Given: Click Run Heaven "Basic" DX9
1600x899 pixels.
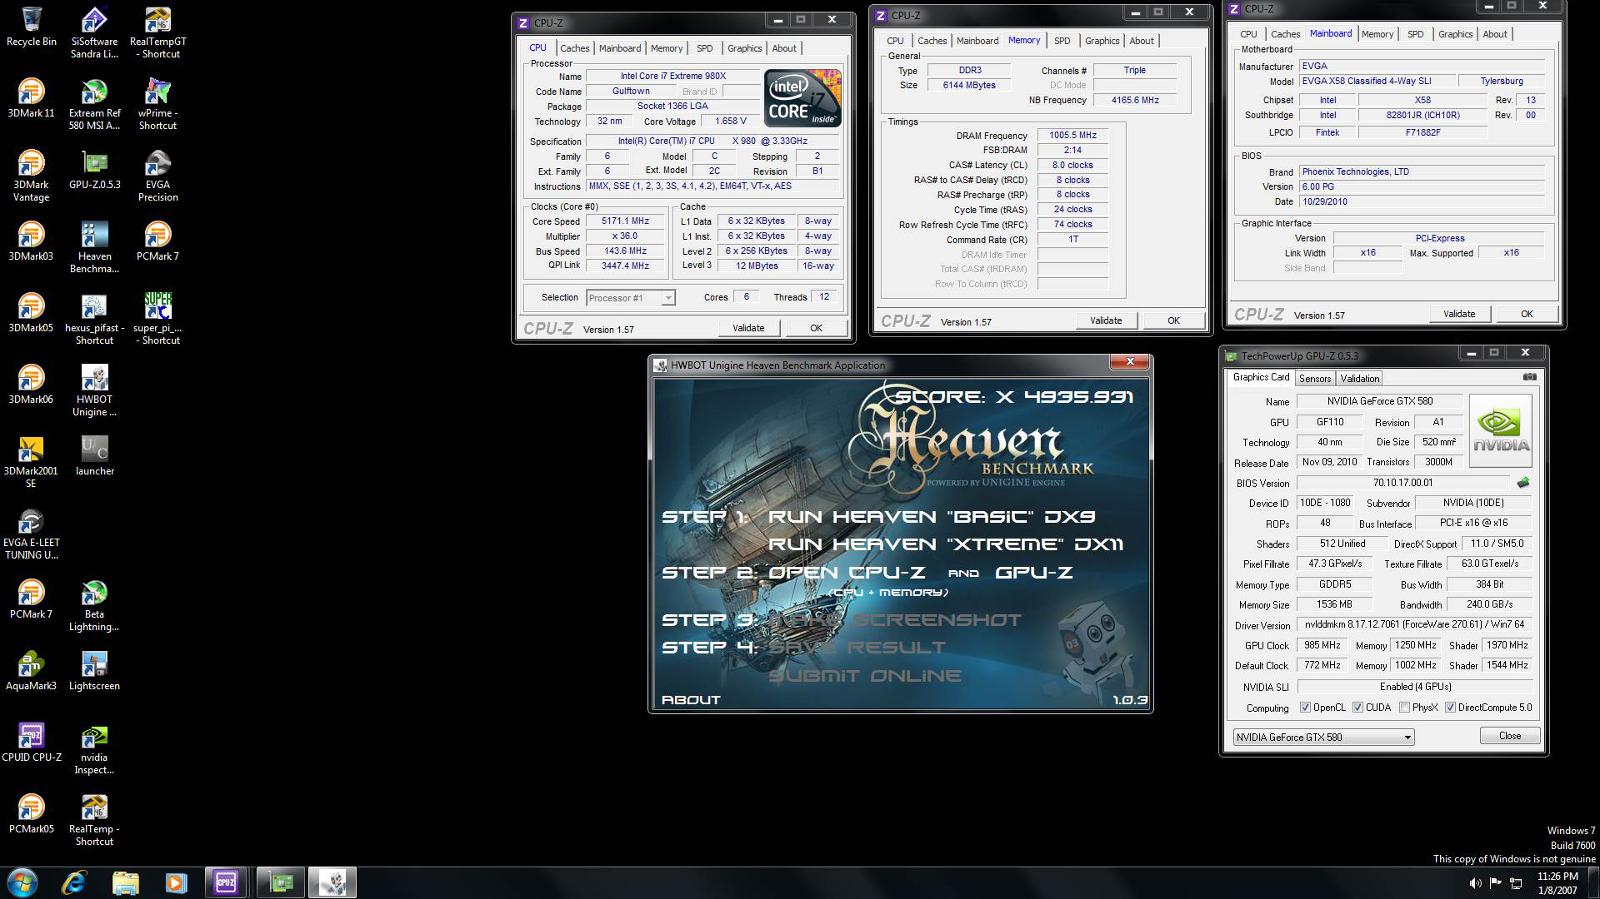Looking at the screenshot, I should [931, 517].
